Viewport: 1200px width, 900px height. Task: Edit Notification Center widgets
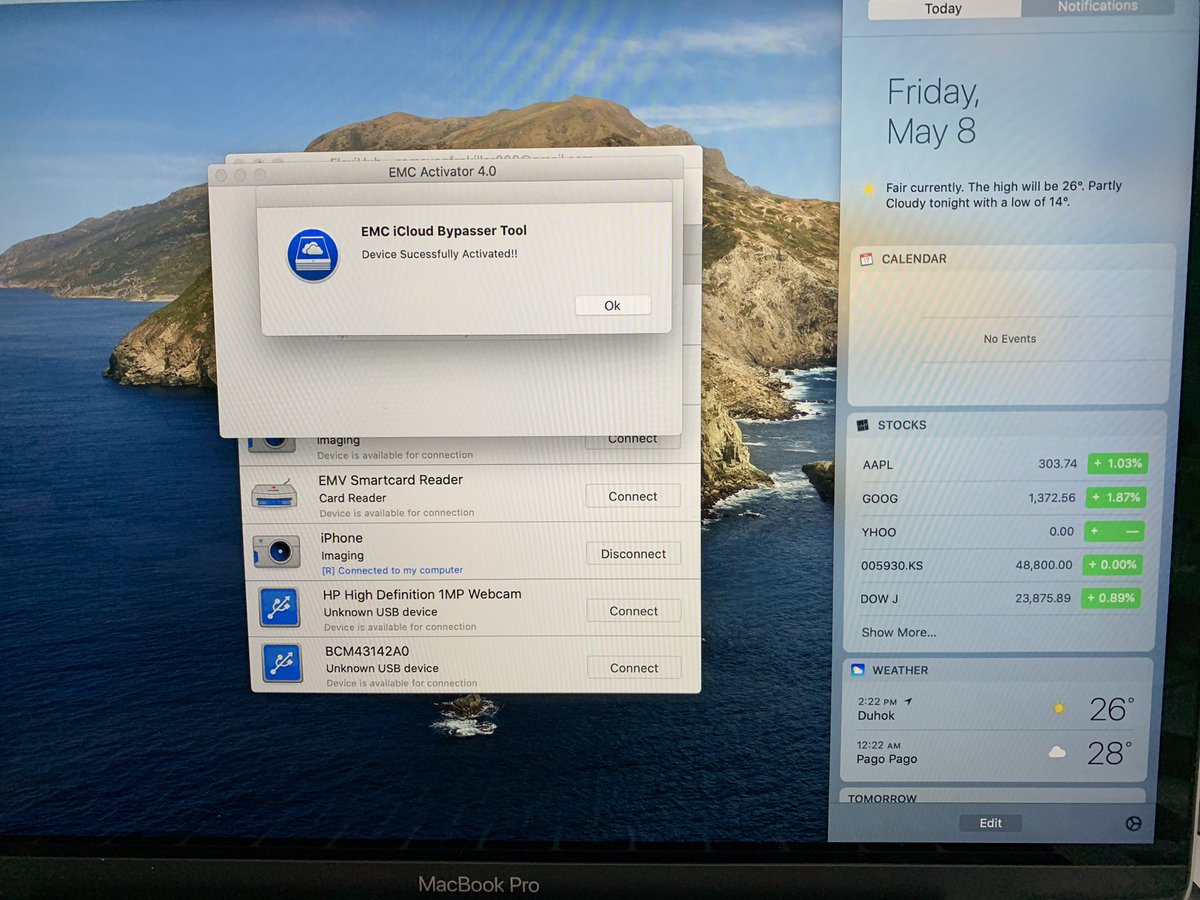click(x=990, y=823)
